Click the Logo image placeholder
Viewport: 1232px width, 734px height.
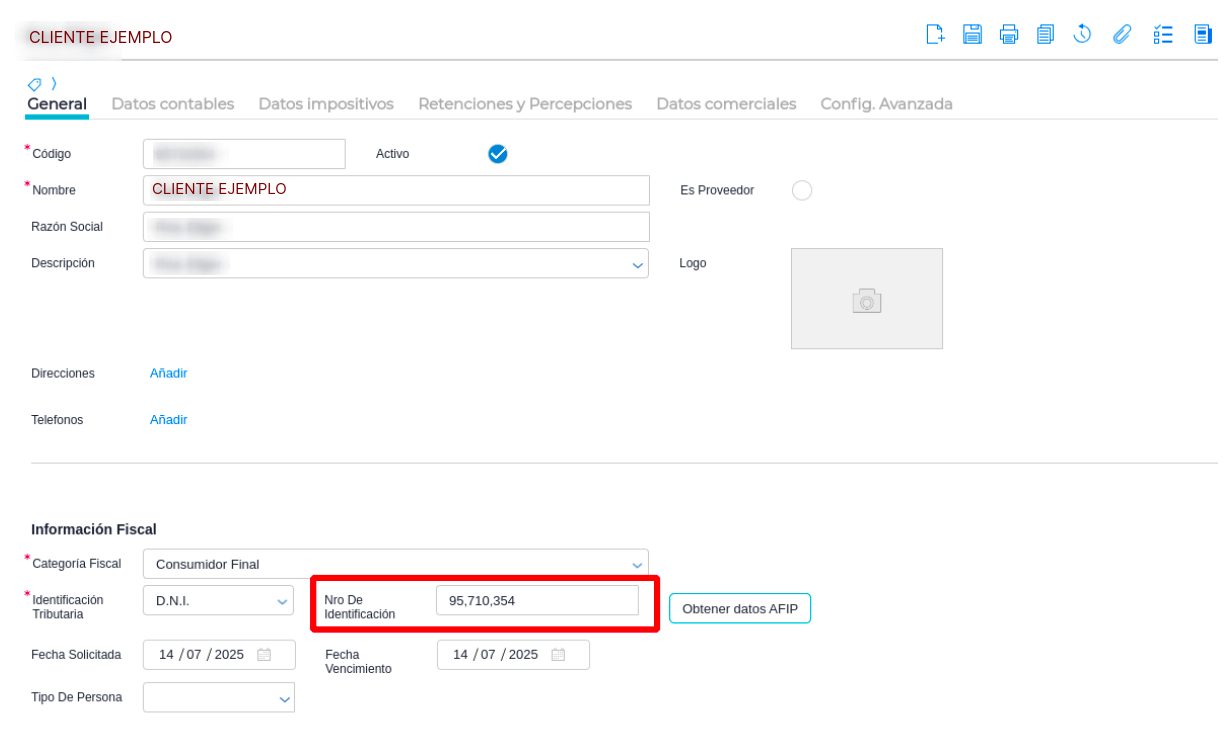pyautogui.click(x=867, y=299)
